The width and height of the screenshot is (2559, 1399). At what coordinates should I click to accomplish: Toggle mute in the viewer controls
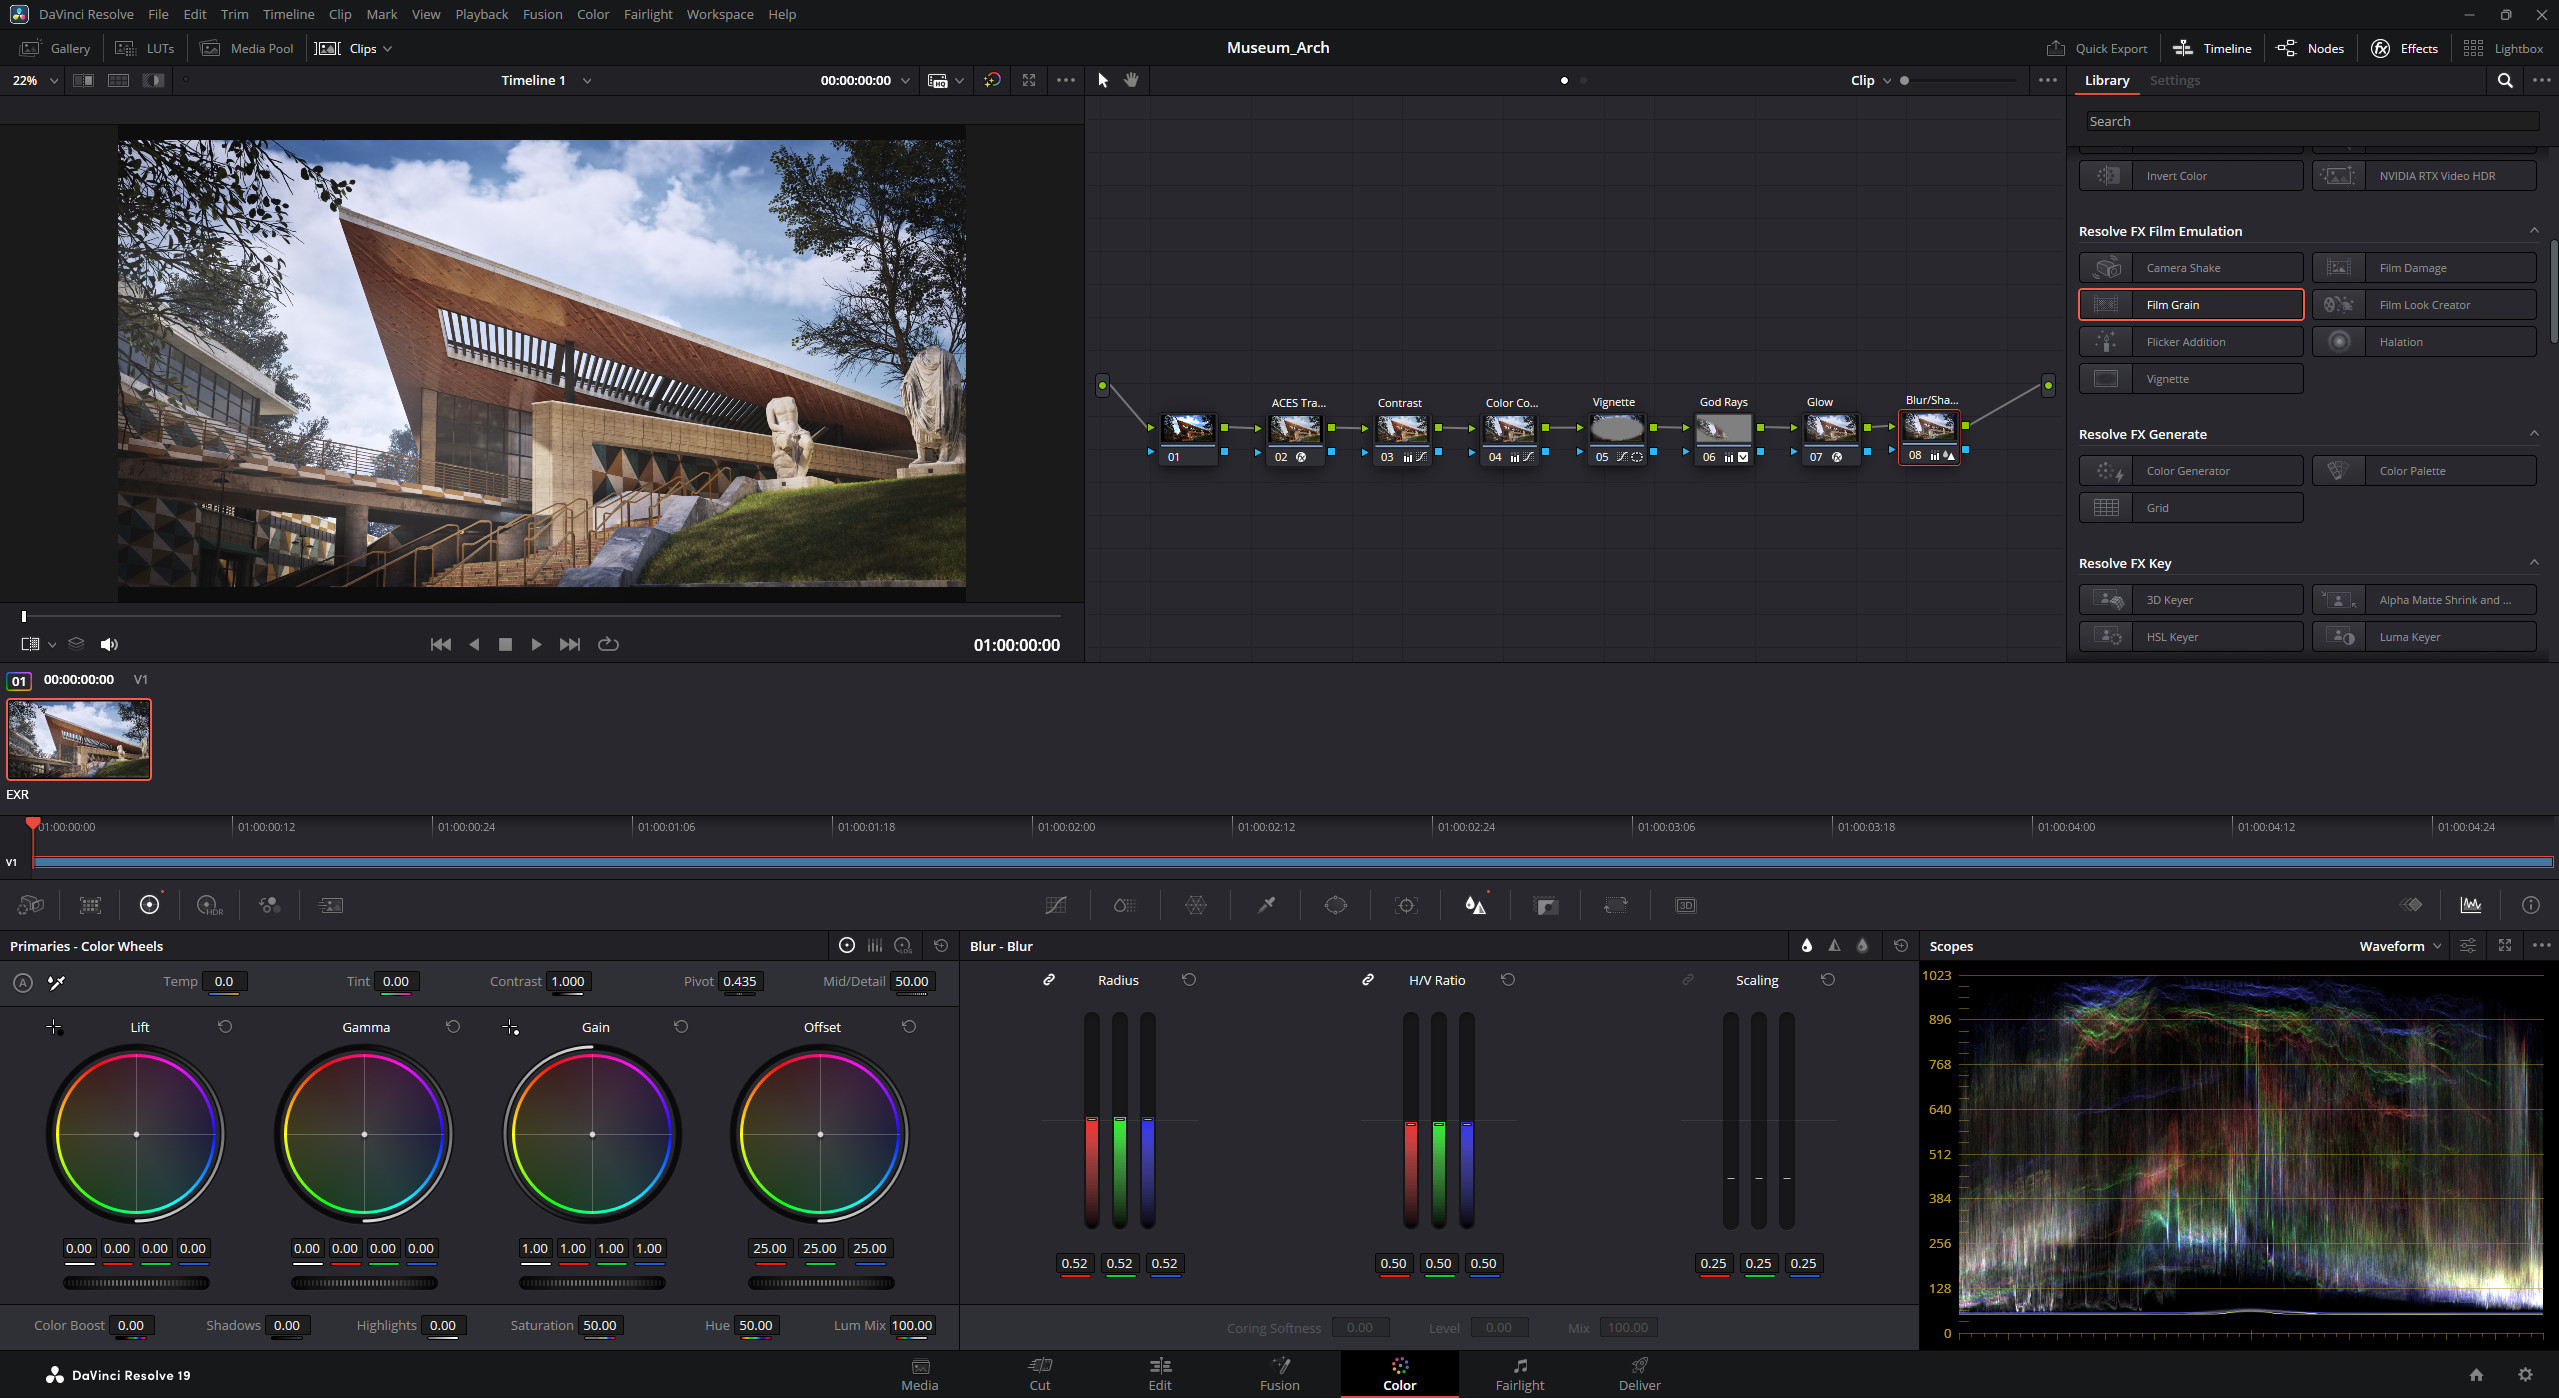pyautogui.click(x=109, y=644)
